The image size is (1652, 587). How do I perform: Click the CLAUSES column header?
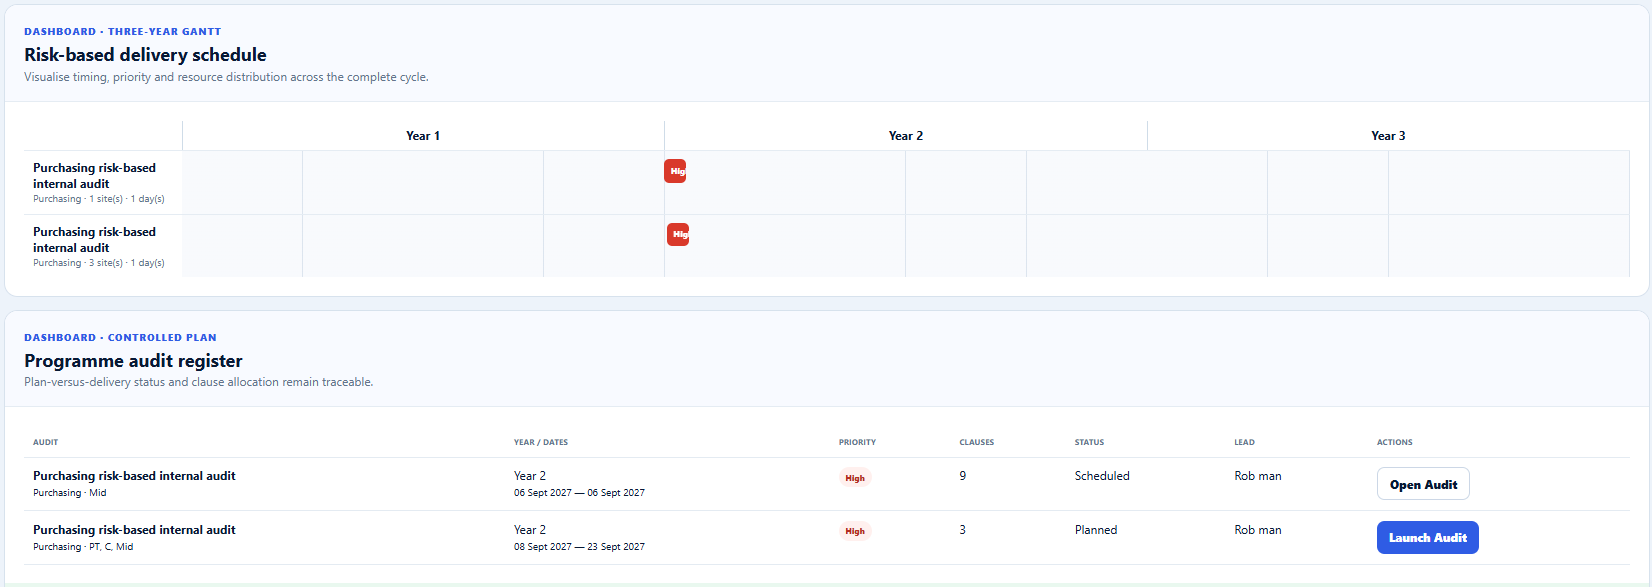(977, 442)
